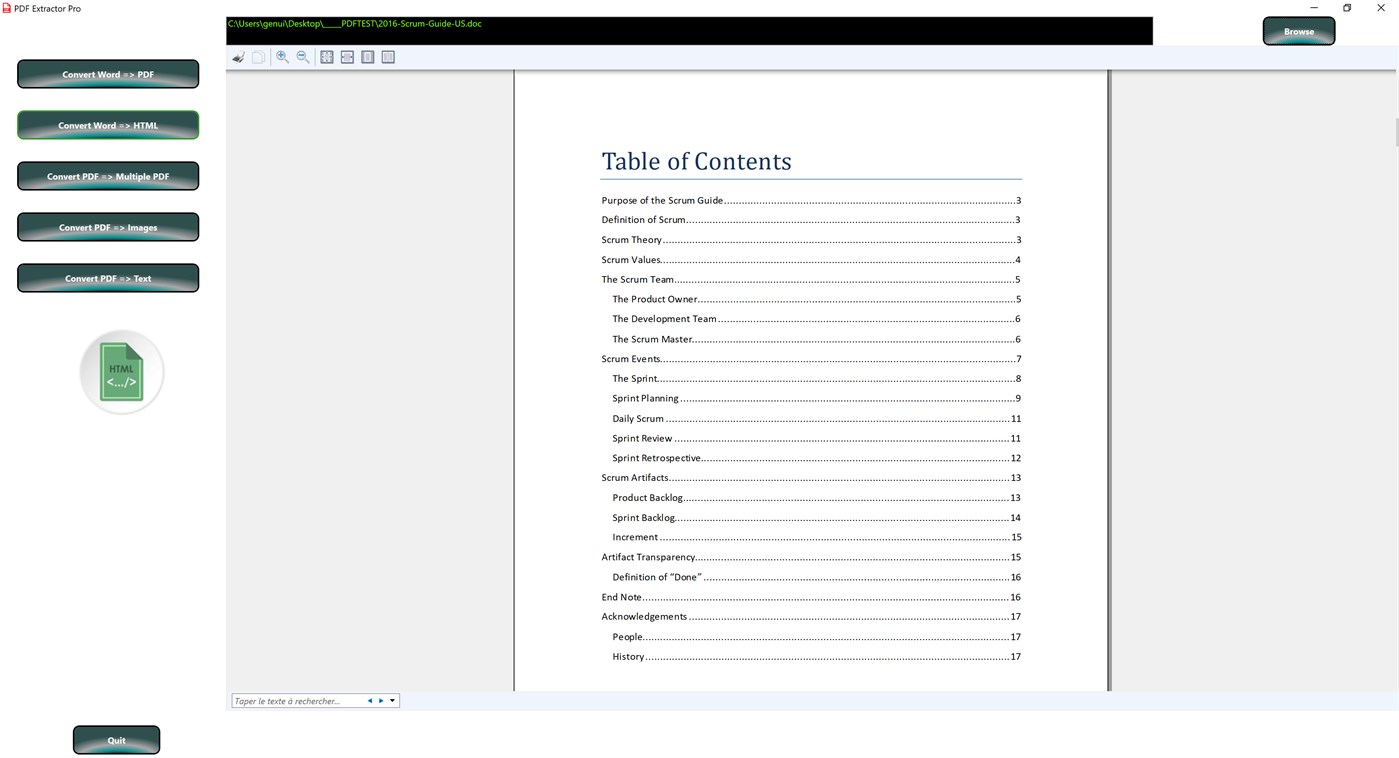Start the Convert Word => PDF task
This screenshot has height=758, width=1399.
(x=107, y=73)
